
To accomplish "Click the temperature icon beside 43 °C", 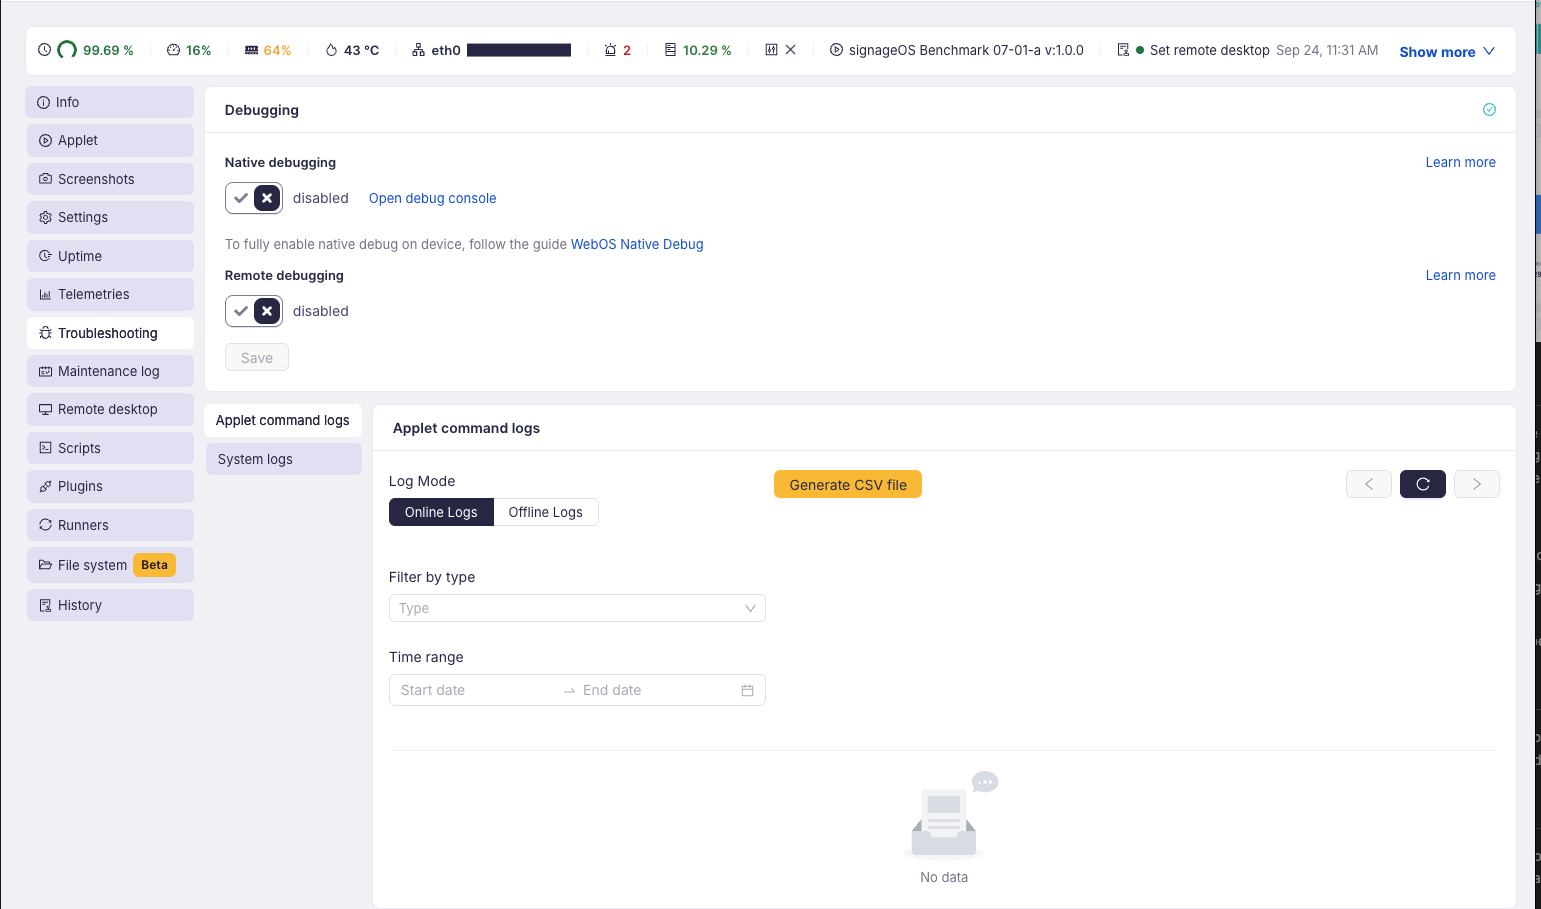I will click(x=331, y=50).
